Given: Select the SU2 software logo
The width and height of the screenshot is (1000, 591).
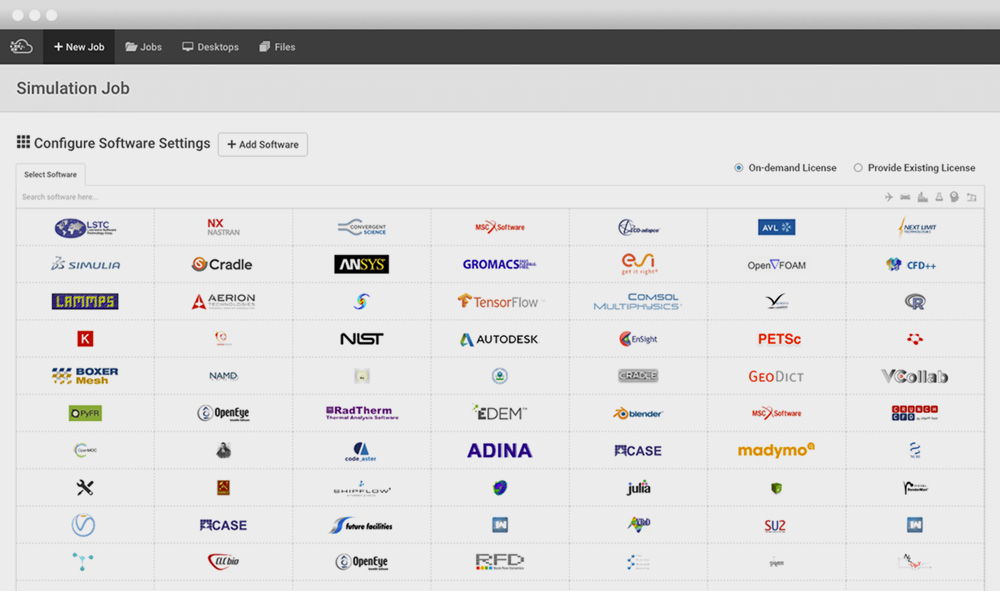Looking at the screenshot, I should pyautogui.click(x=775, y=525).
